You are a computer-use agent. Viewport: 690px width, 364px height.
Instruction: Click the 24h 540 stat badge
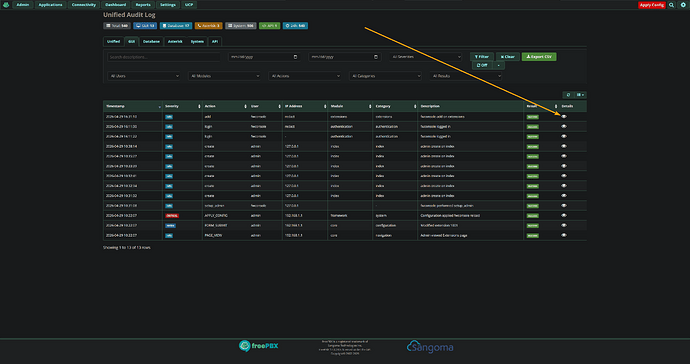click(295, 26)
